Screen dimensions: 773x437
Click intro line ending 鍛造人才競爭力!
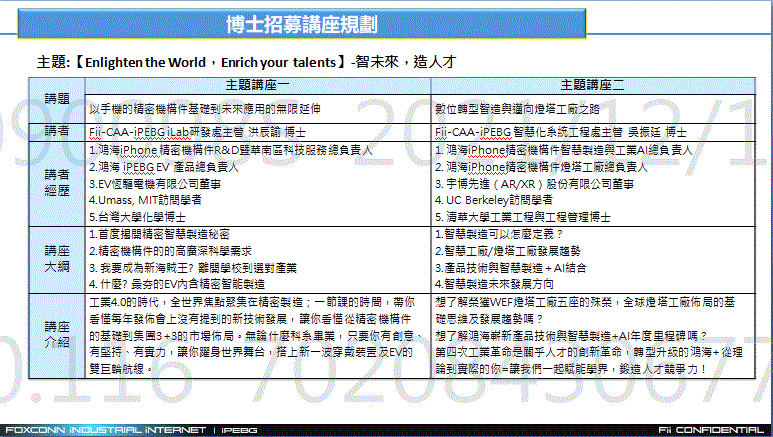(x=571, y=369)
